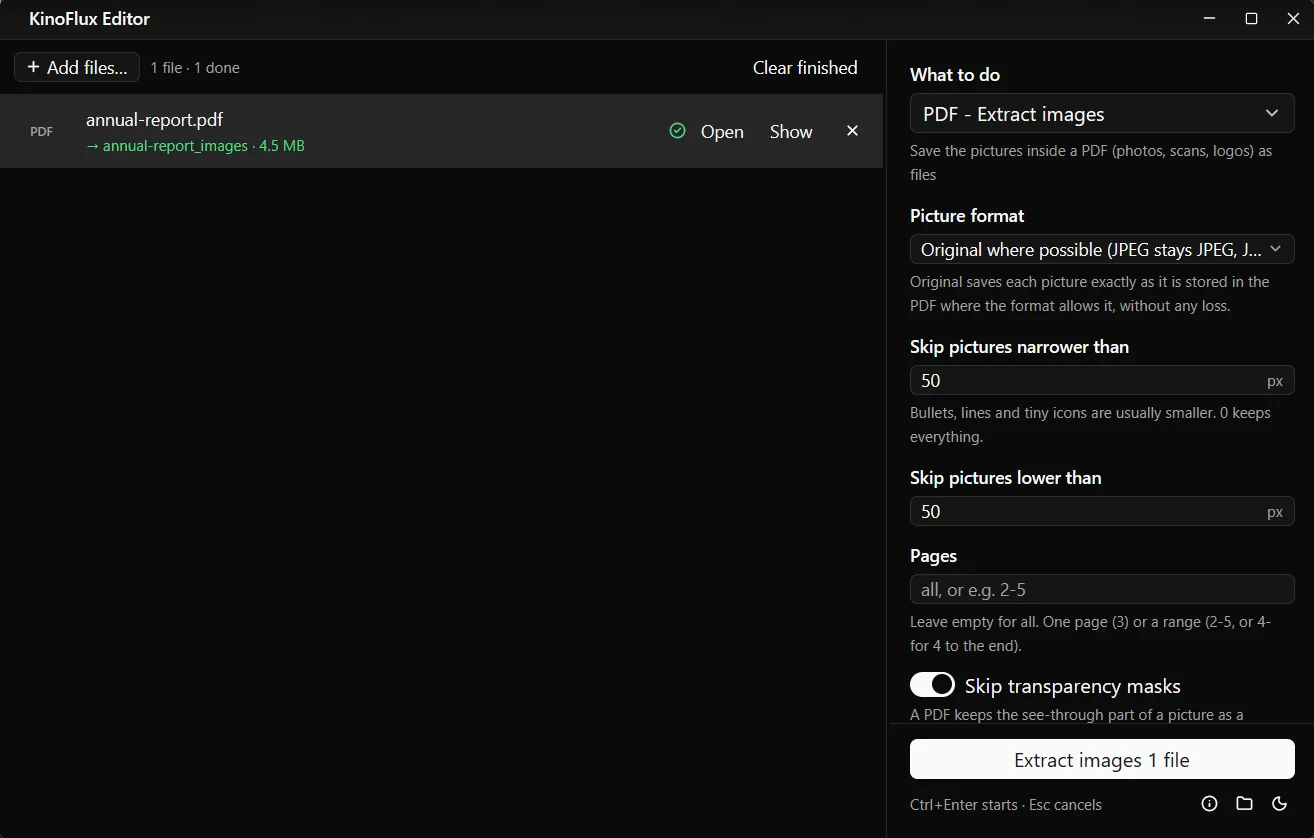Close the KinoFlux Editor window
1314x838 pixels.
1293,19
